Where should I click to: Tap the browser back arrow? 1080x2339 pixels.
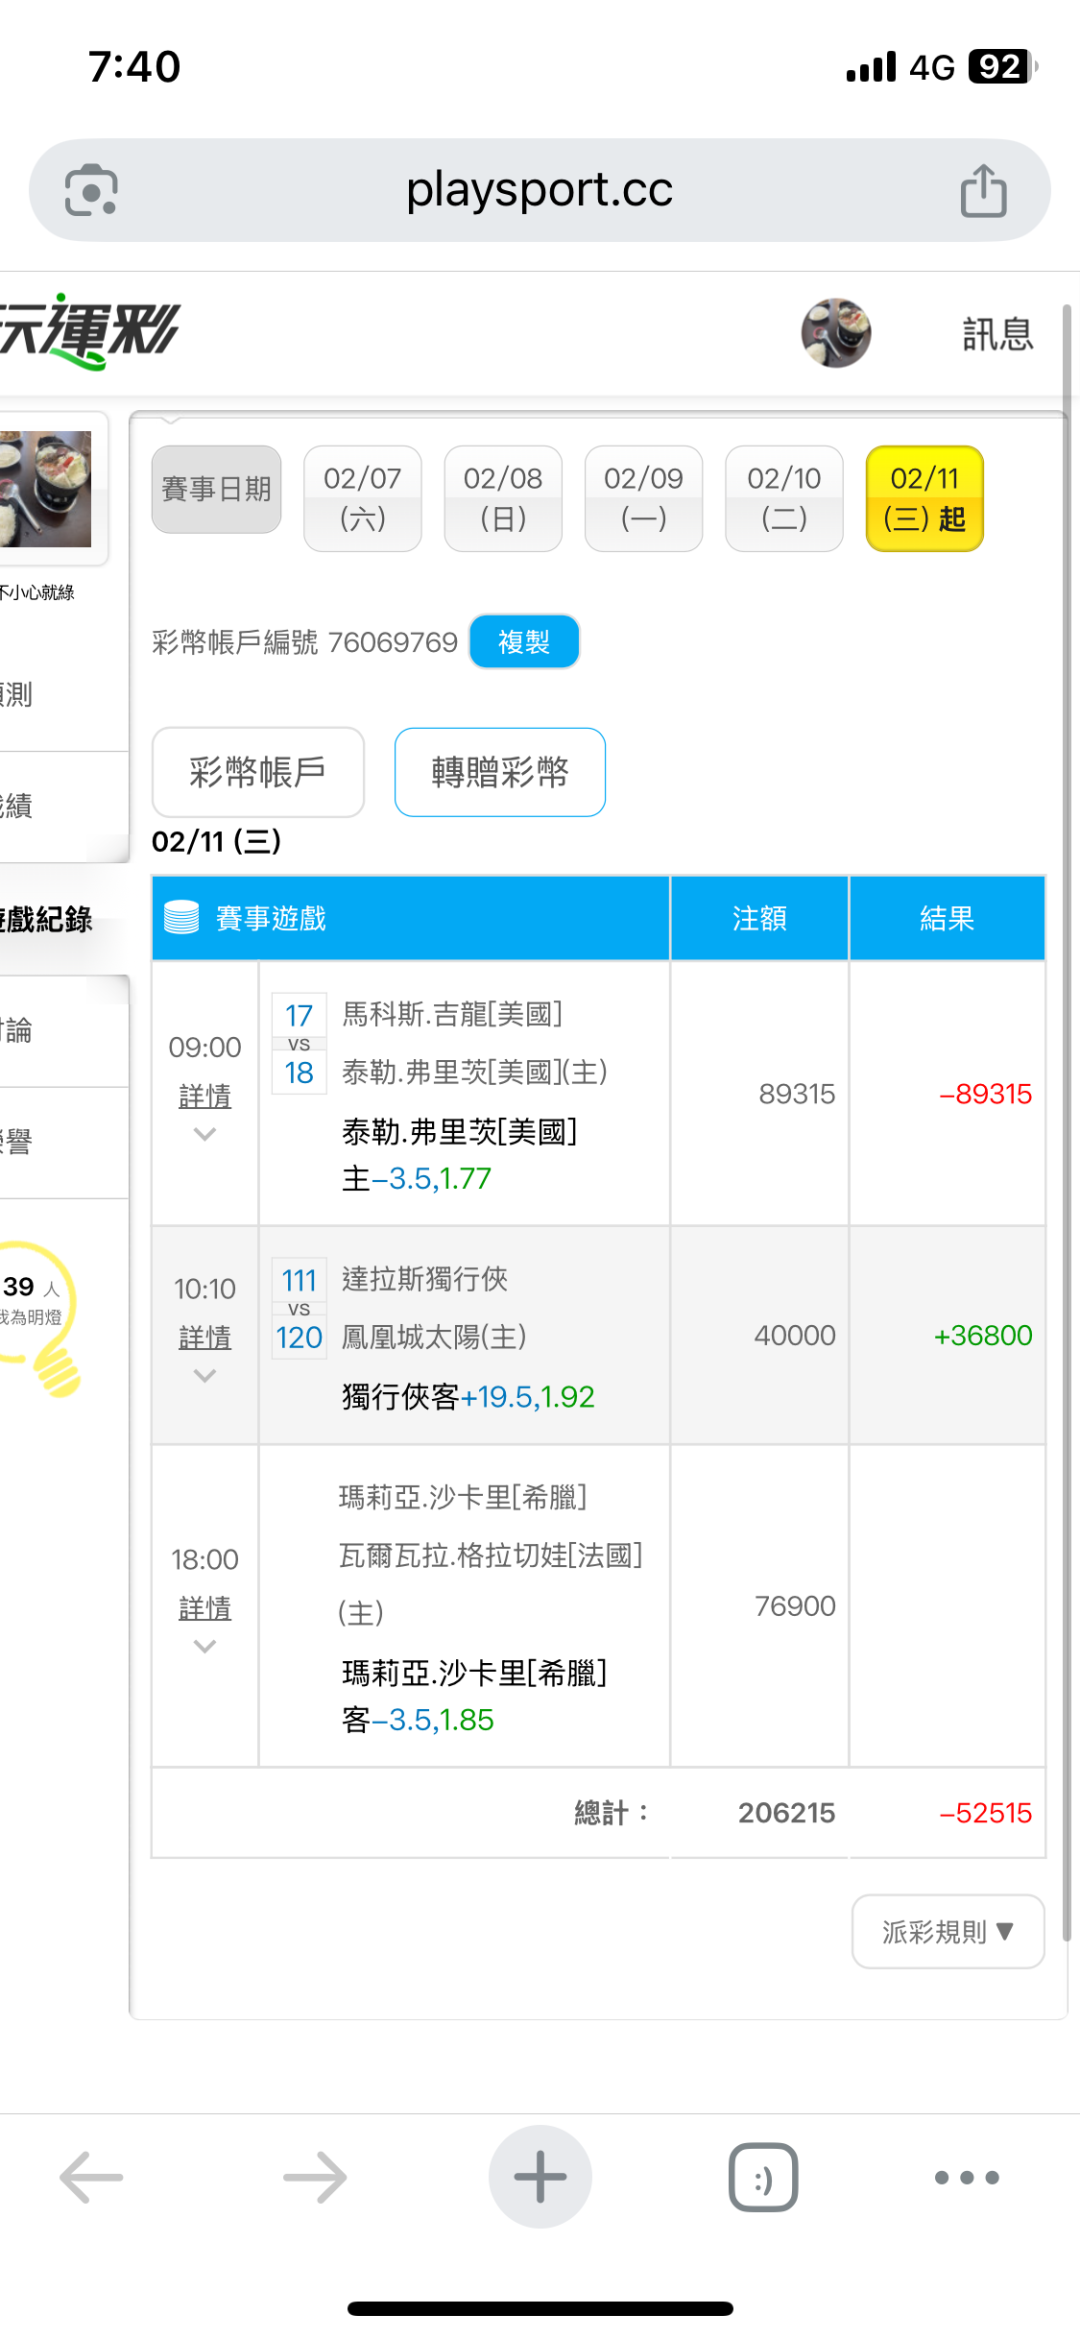(91, 2176)
